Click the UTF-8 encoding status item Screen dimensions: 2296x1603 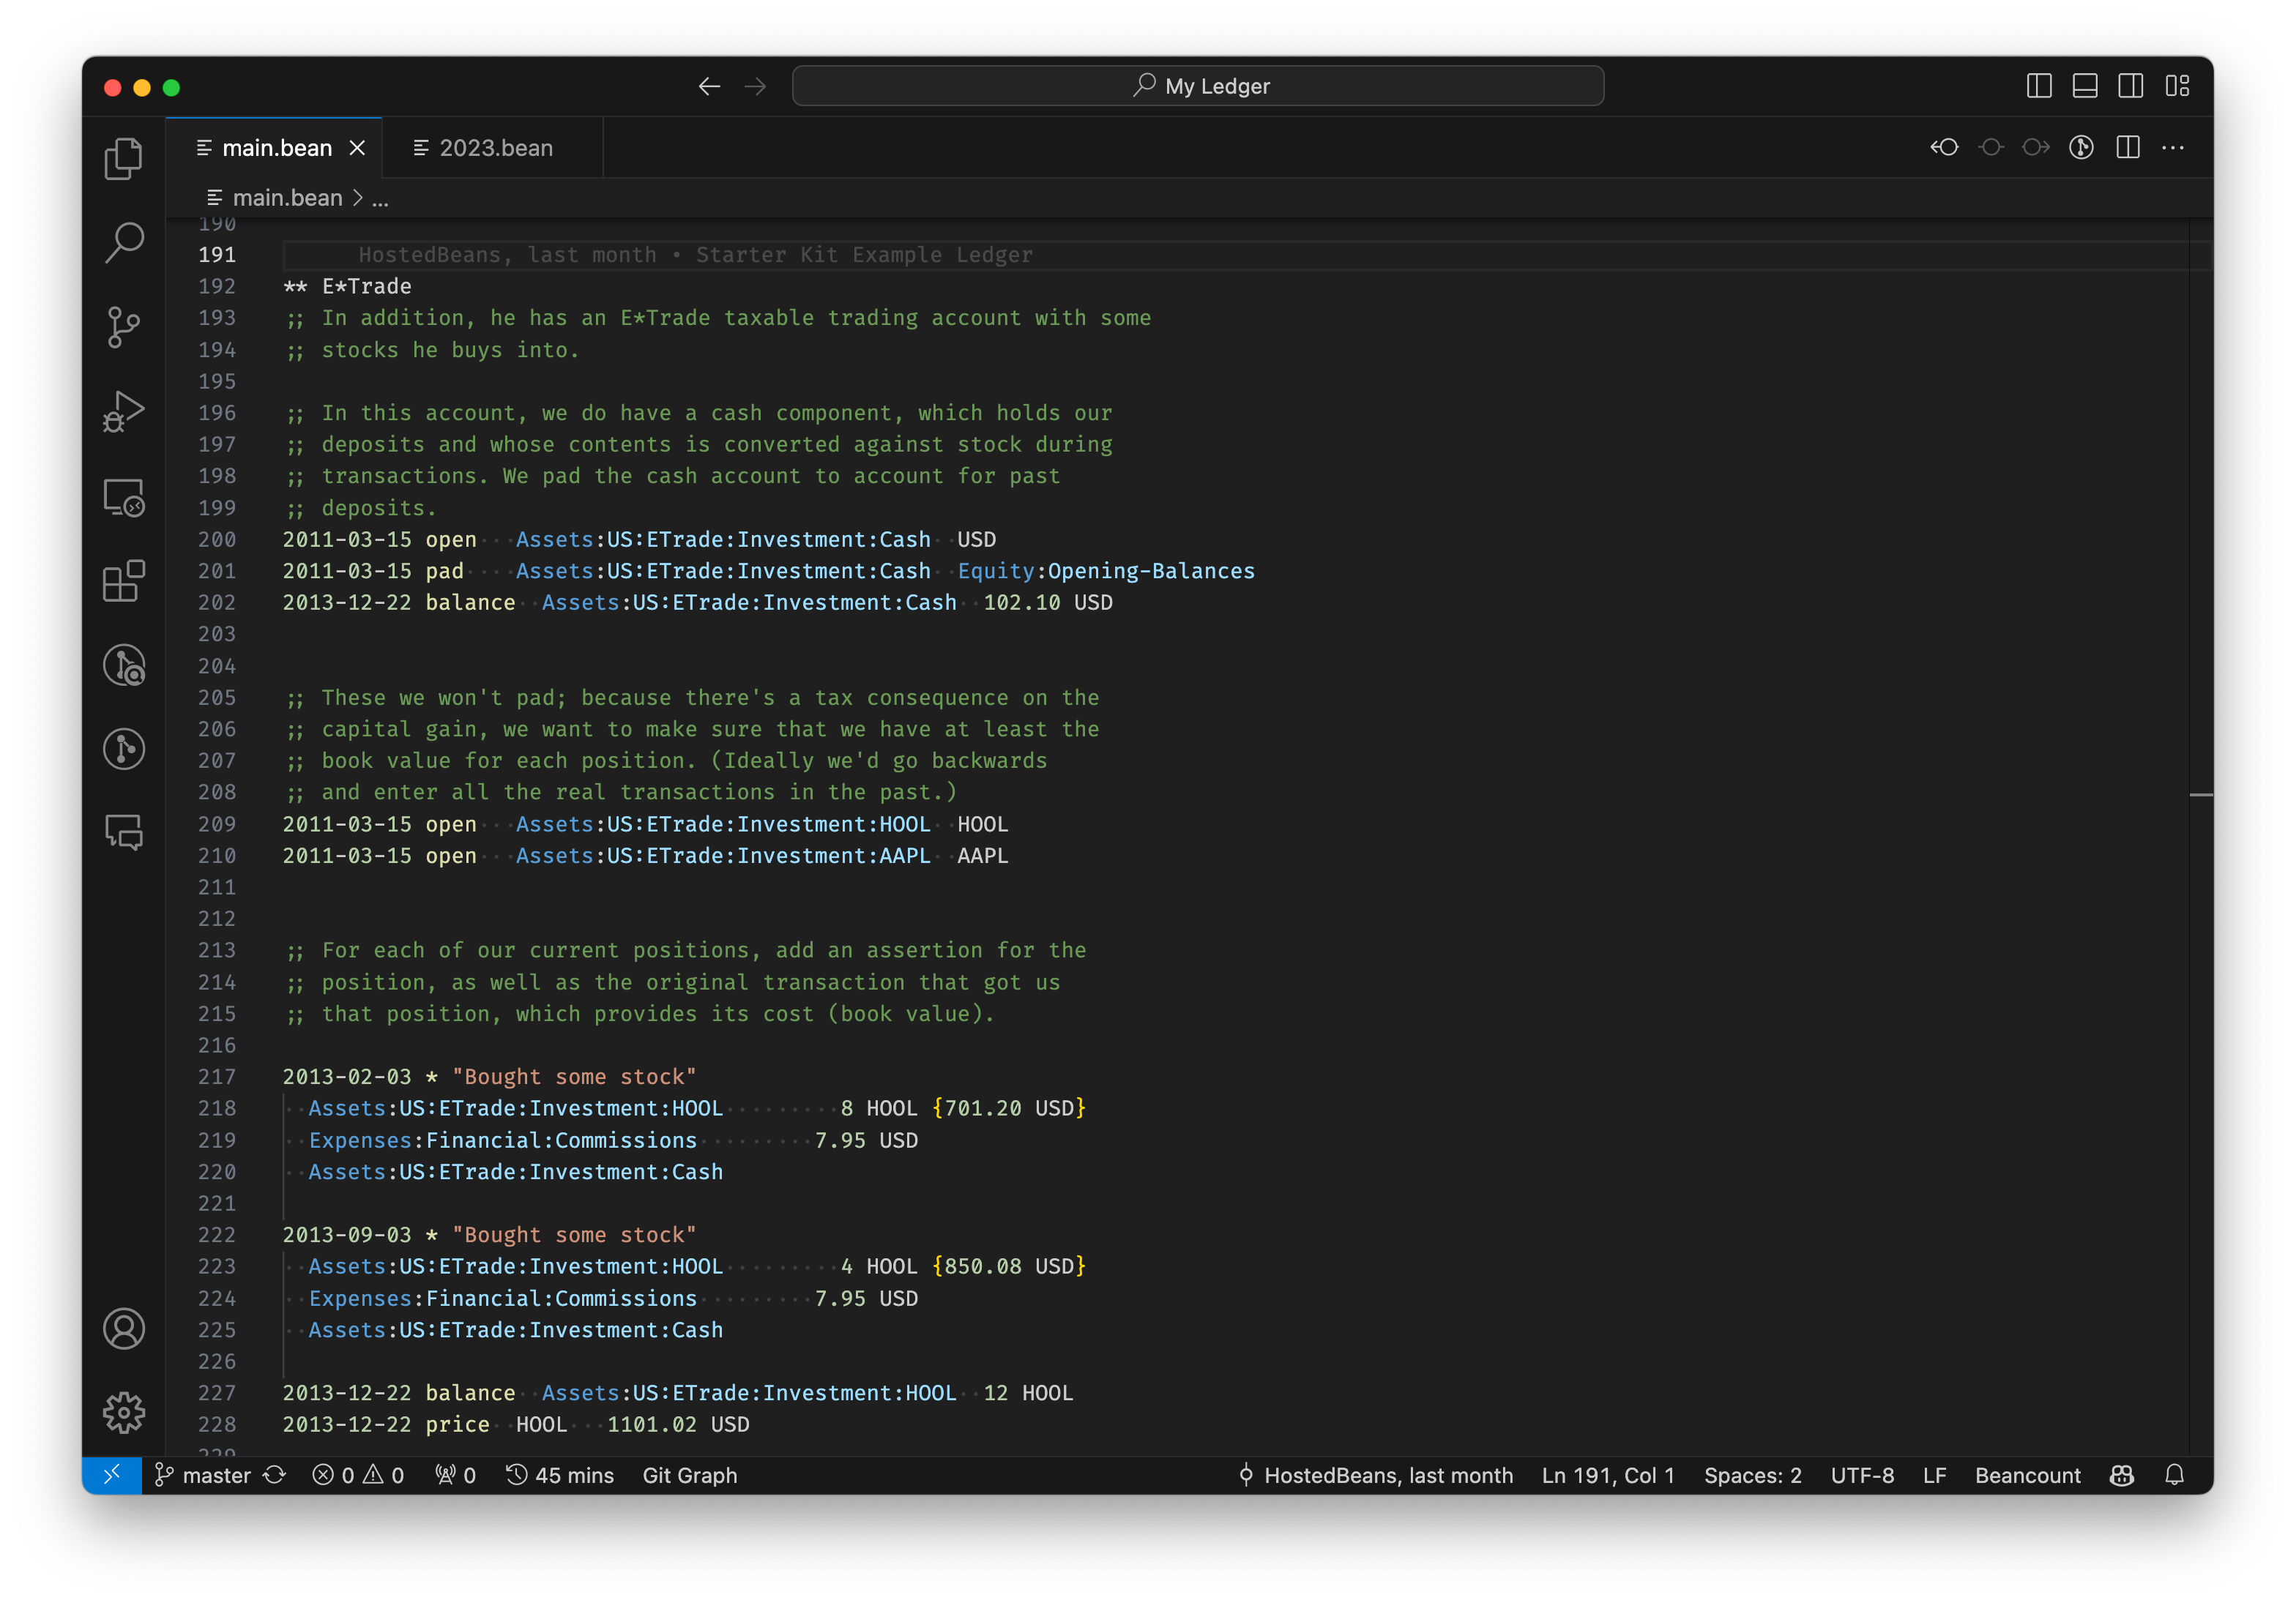1862,1476
